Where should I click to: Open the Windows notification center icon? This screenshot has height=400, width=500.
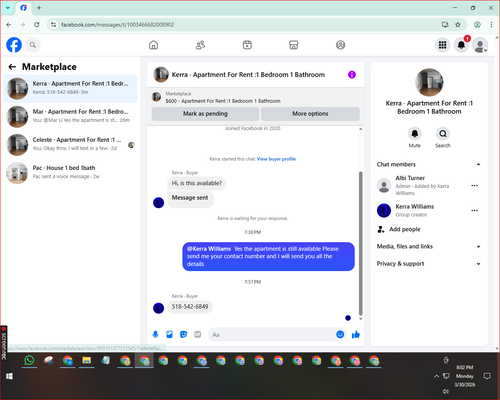coord(487,376)
